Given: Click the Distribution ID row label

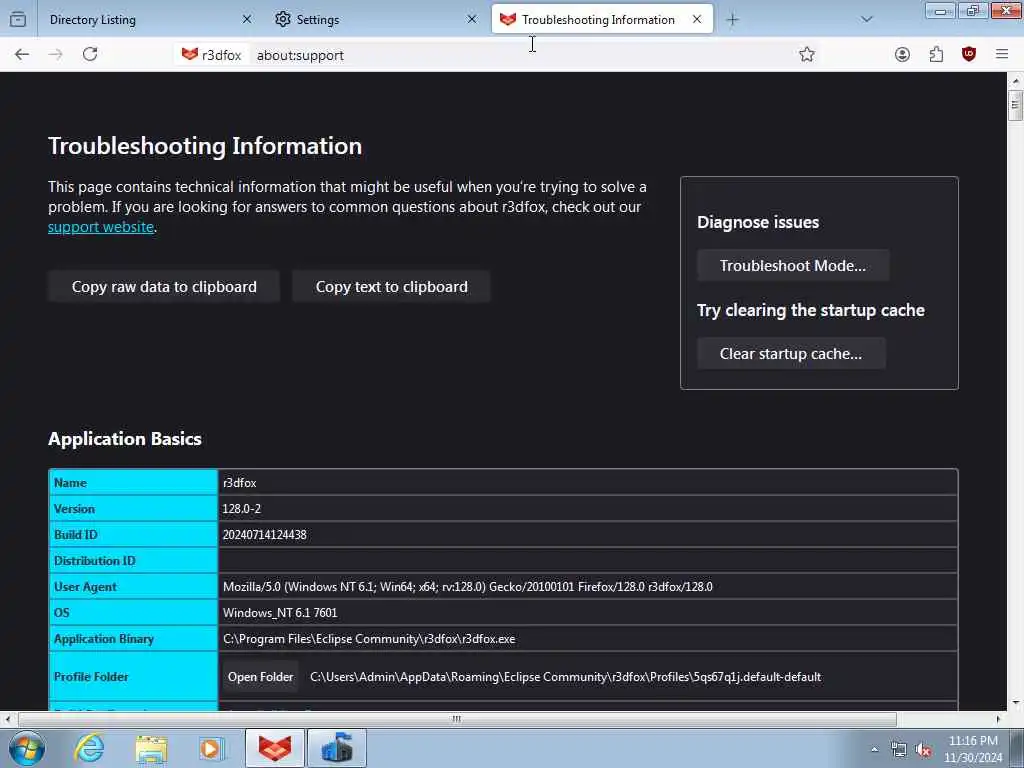Looking at the screenshot, I should 95,561.
